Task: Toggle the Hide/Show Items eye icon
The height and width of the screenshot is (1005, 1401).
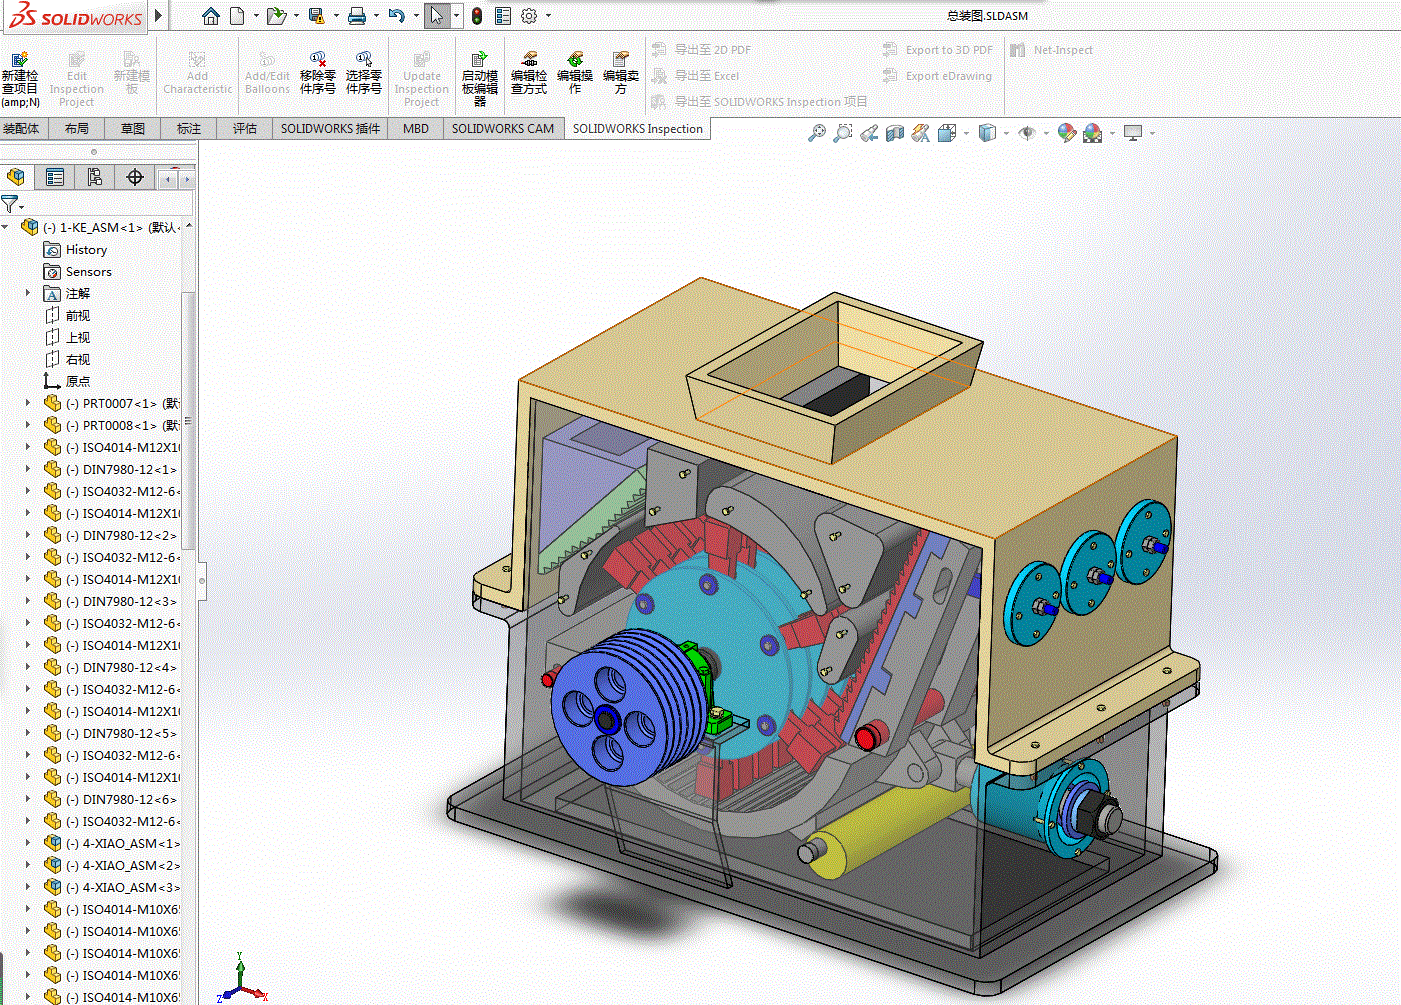Action: pyautogui.click(x=1026, y=133)
